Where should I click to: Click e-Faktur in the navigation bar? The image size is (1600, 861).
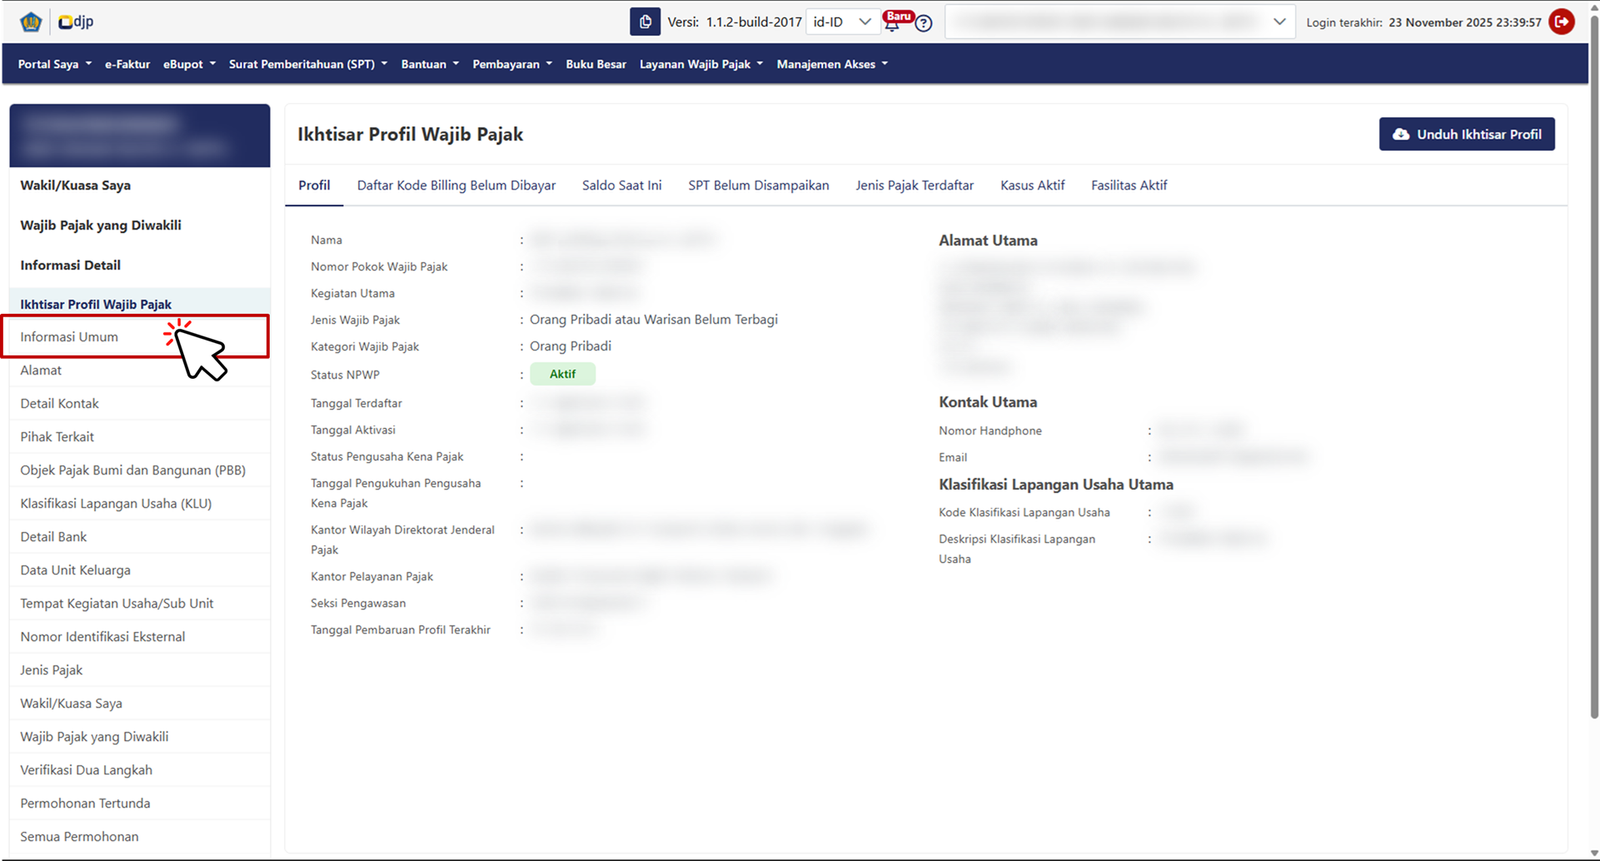127,64
